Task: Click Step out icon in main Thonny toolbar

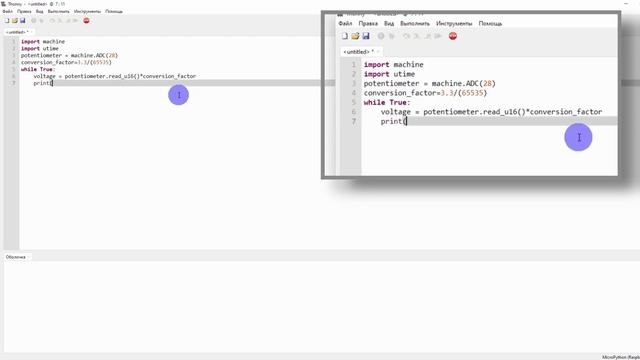Action: (x=68, y=20)
